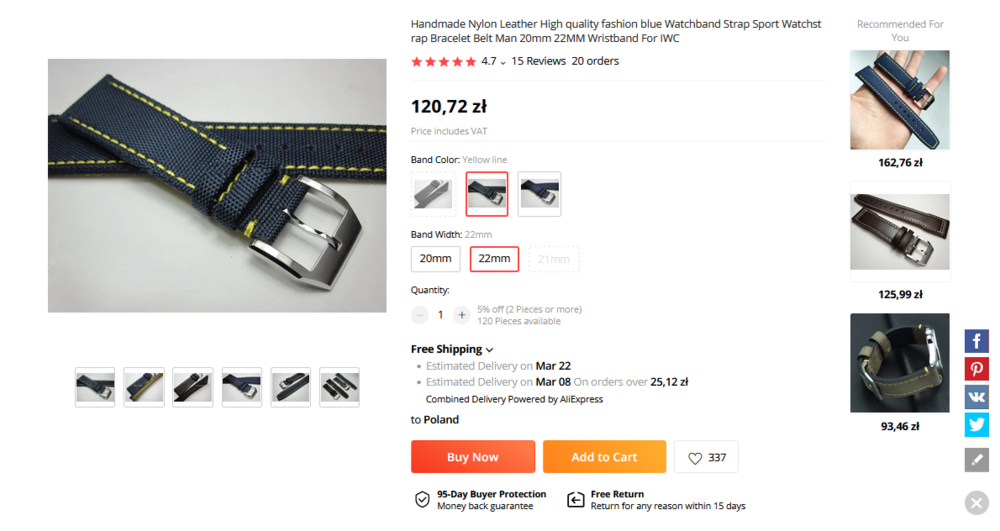Add item to wishlist with heart button

(x=706, y=457)
